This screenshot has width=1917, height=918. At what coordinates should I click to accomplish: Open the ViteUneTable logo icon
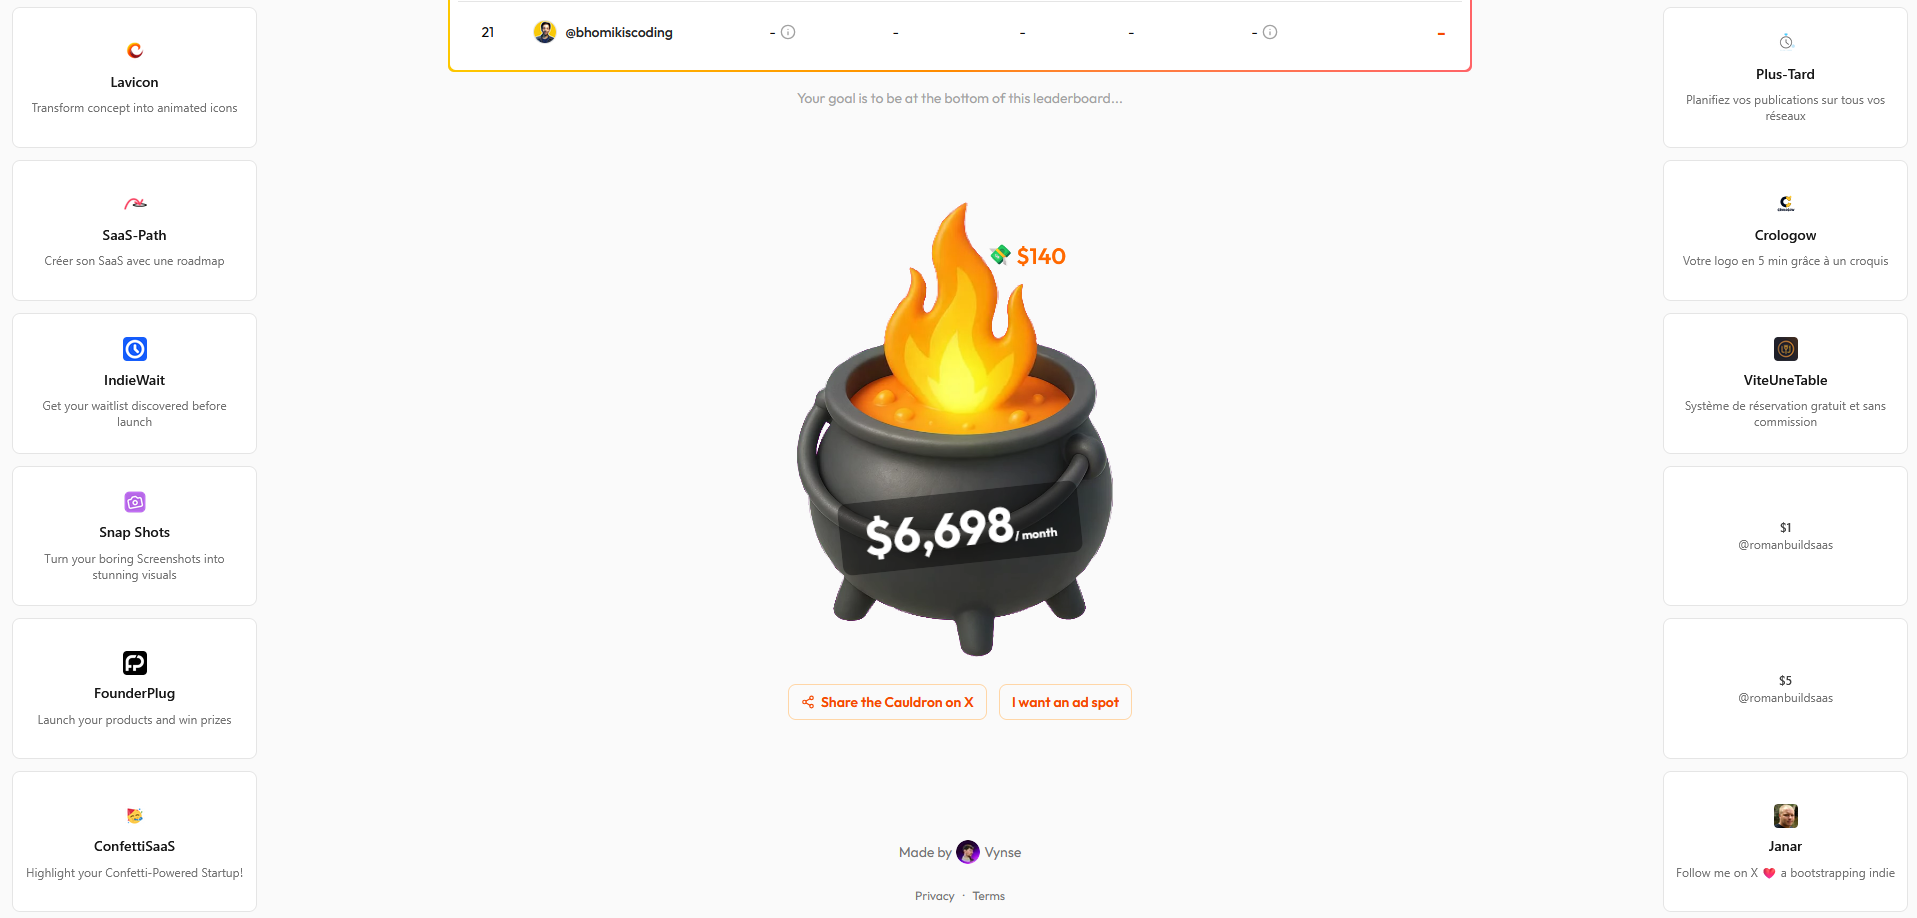tap(1786, 349)
